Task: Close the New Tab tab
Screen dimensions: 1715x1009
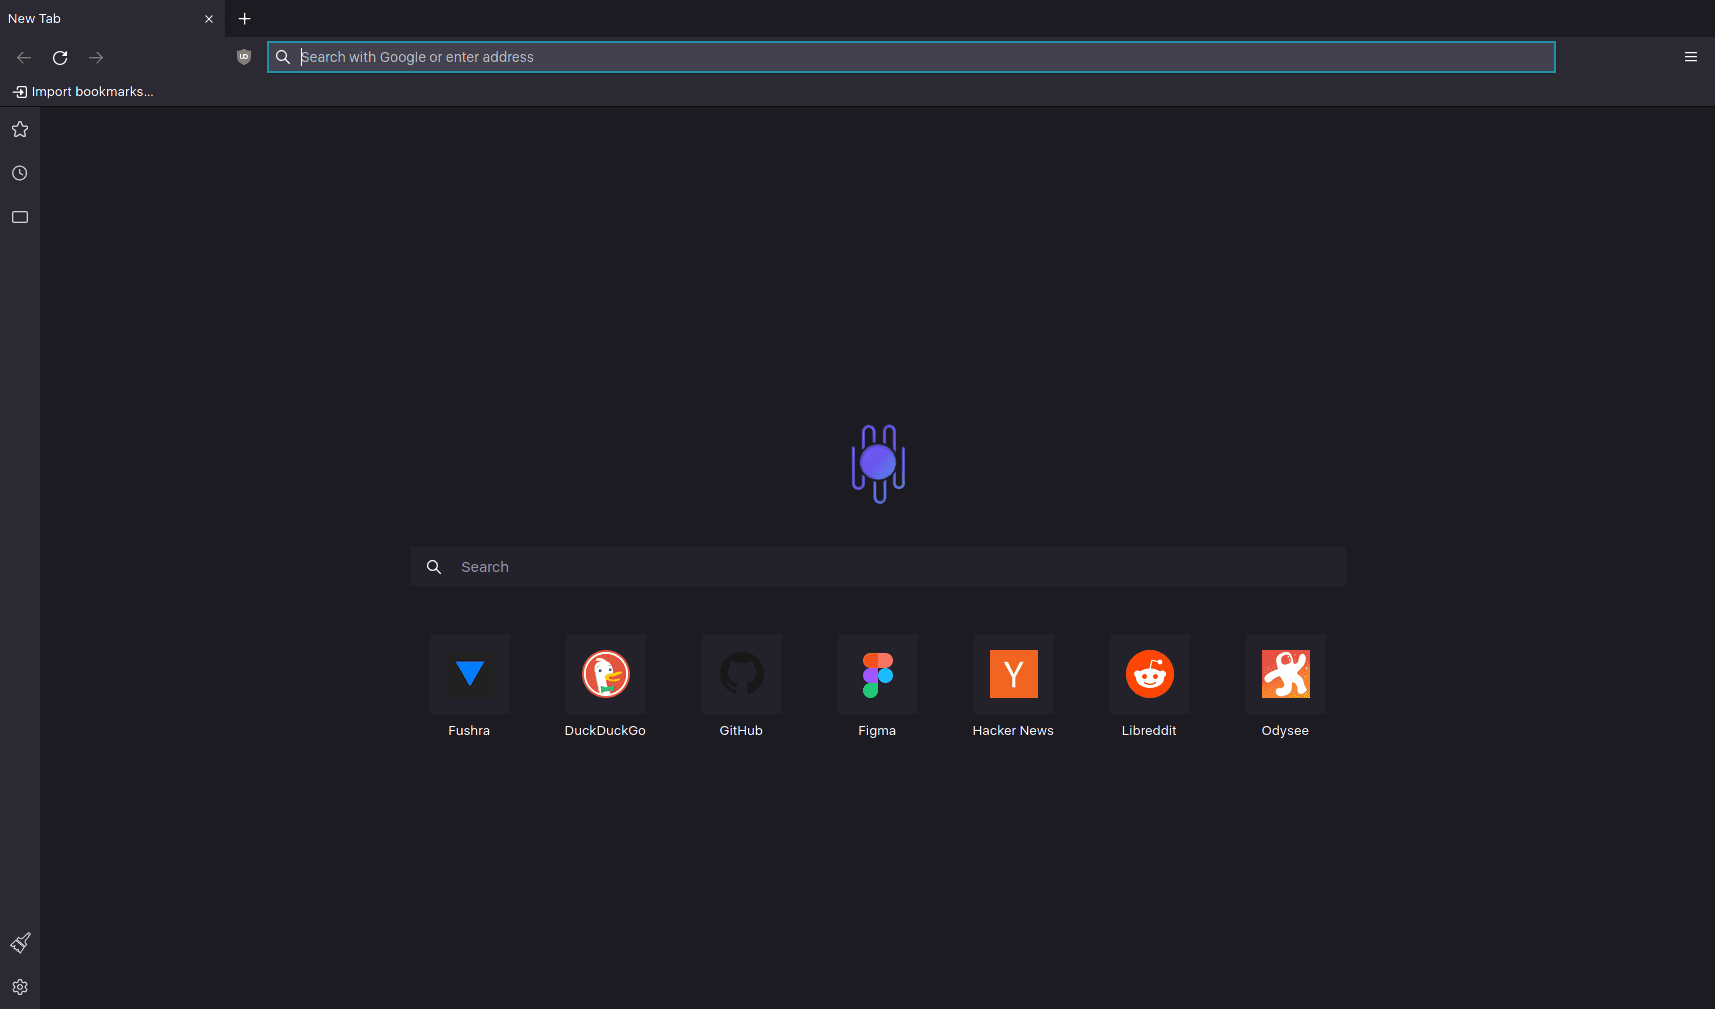Action: point(209,19)
